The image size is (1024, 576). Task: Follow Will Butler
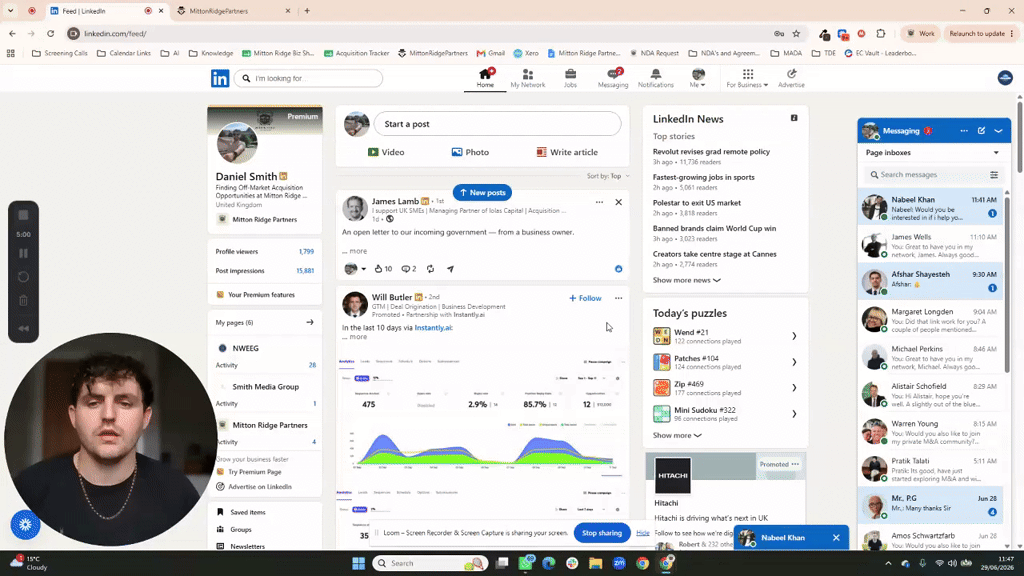click(x=585, y=298)
